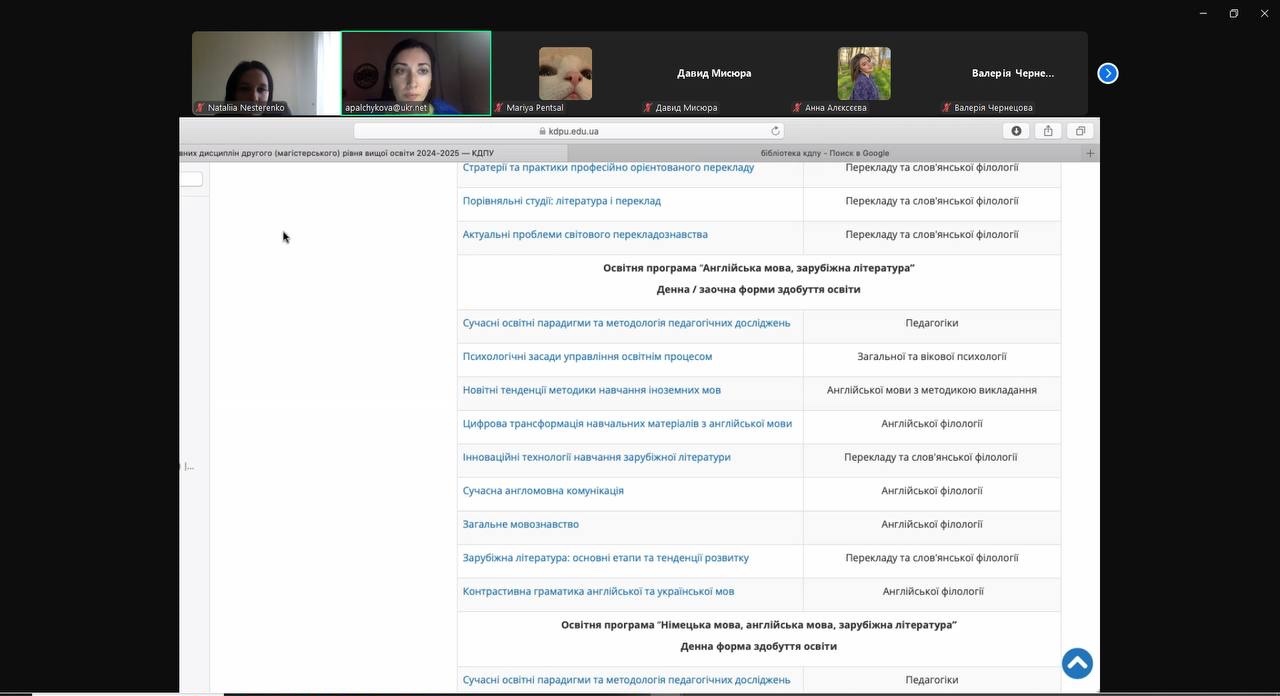Click the scroll-to-top round arrow button
This screenshot has width=1280, height=696.
pyautogui.click(x=1077, y=663)
